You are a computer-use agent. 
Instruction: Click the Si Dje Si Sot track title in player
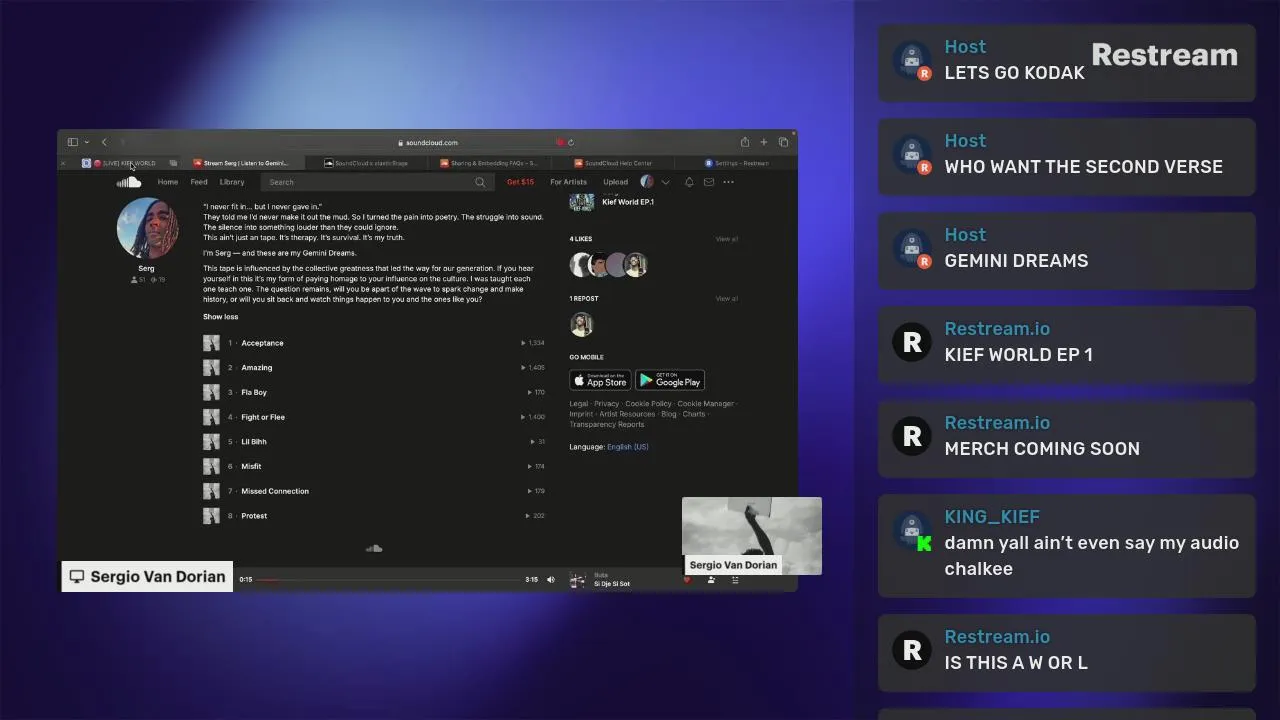[x=612, y=584]
